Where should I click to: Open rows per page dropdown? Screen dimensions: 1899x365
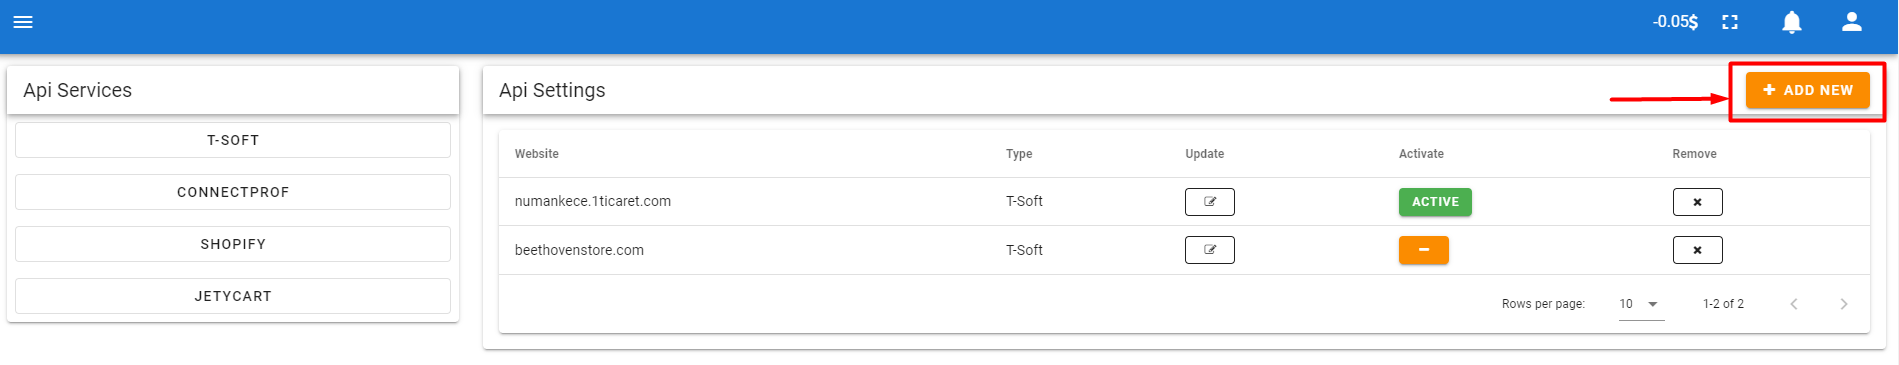point(1641,304)
